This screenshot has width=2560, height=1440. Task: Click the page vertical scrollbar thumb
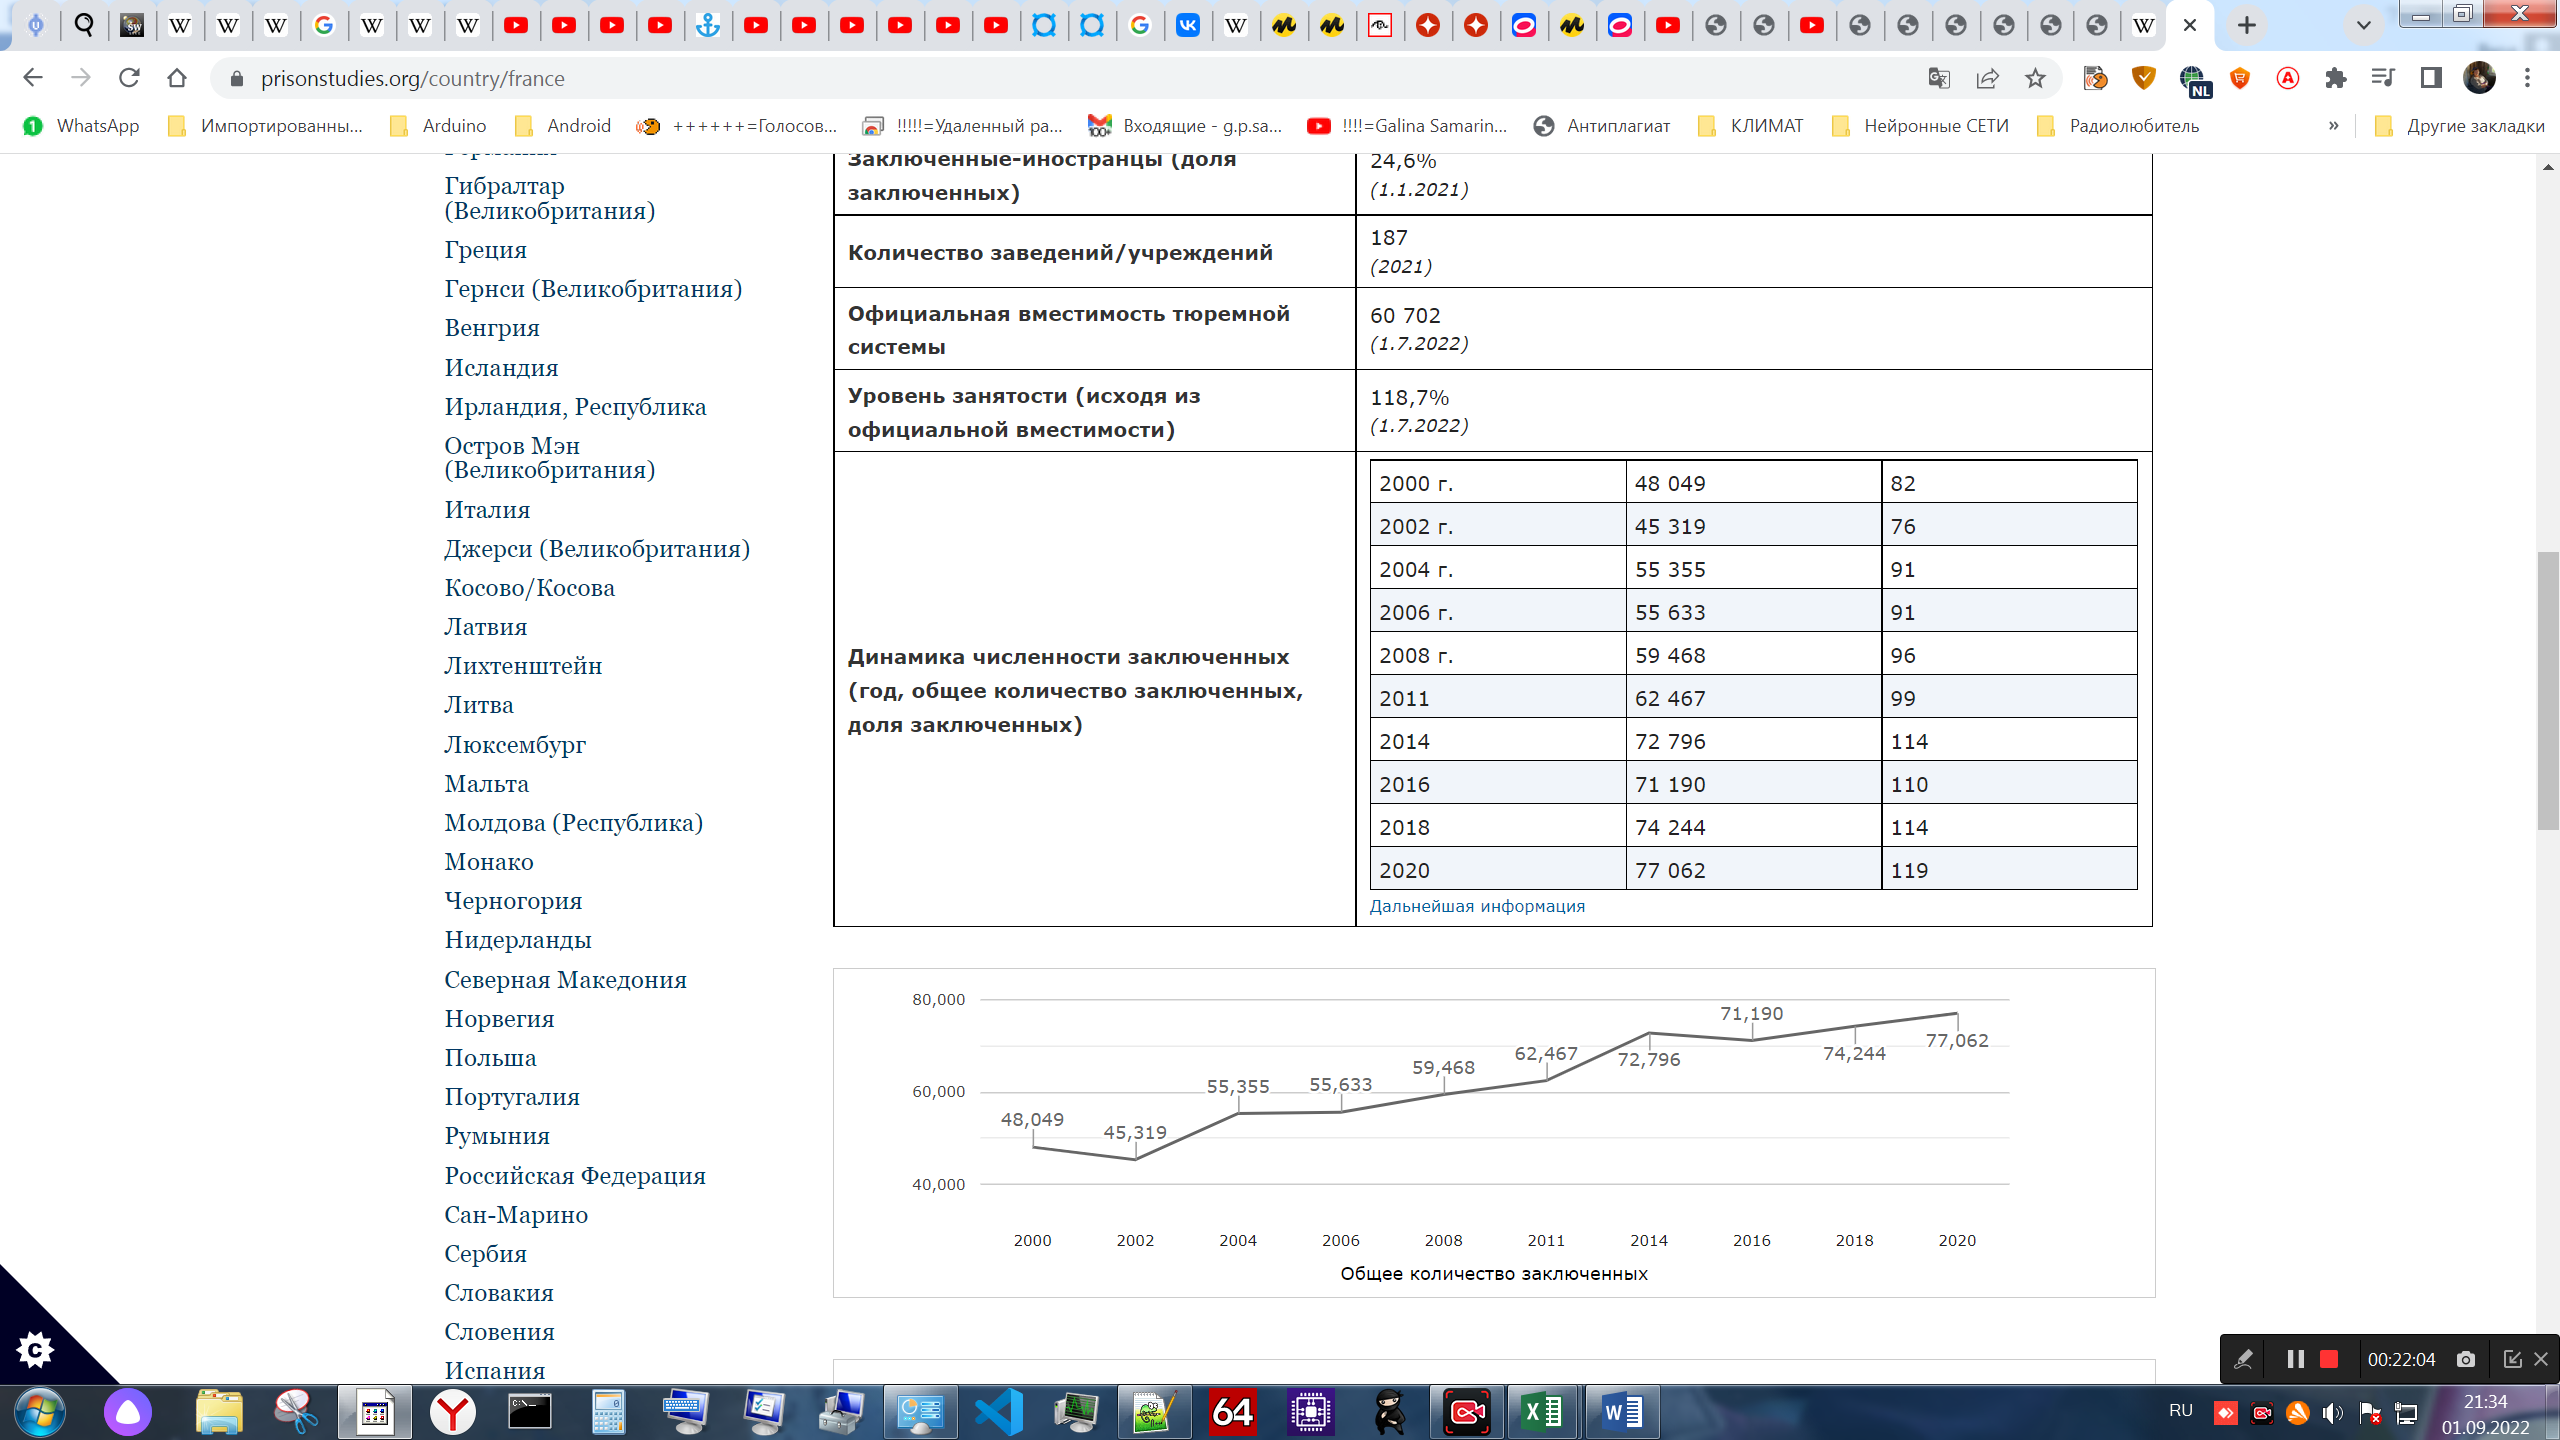coord(2548,690)
